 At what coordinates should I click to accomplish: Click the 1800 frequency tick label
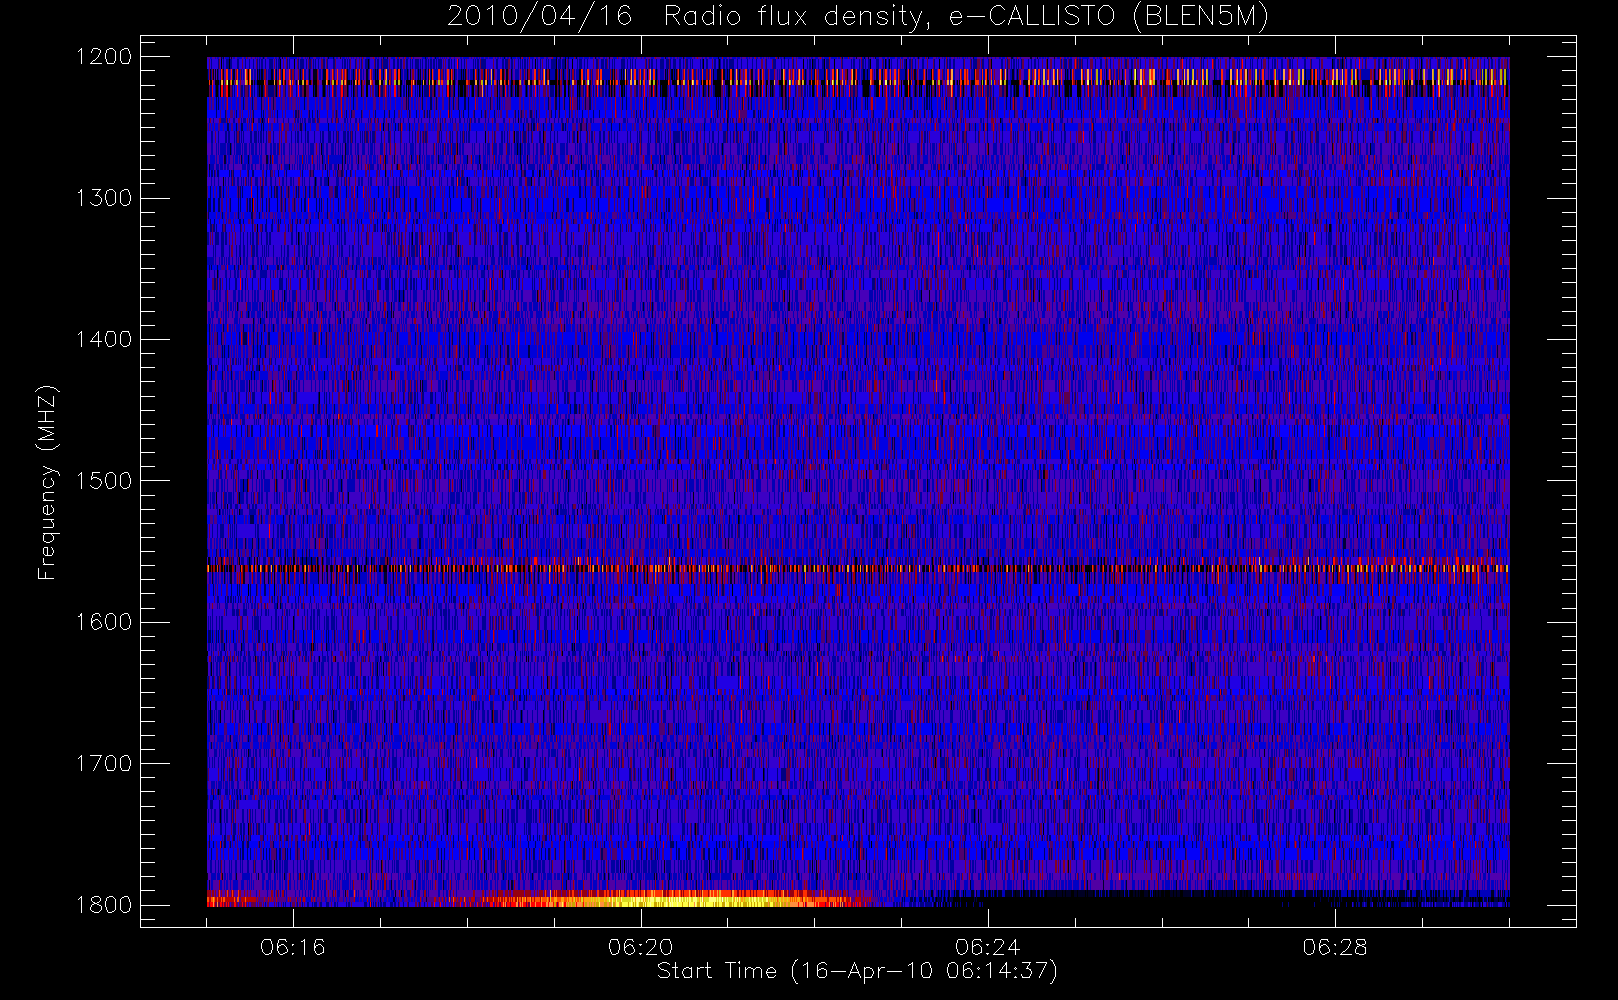pyautogui.click(x=104, y=905)
